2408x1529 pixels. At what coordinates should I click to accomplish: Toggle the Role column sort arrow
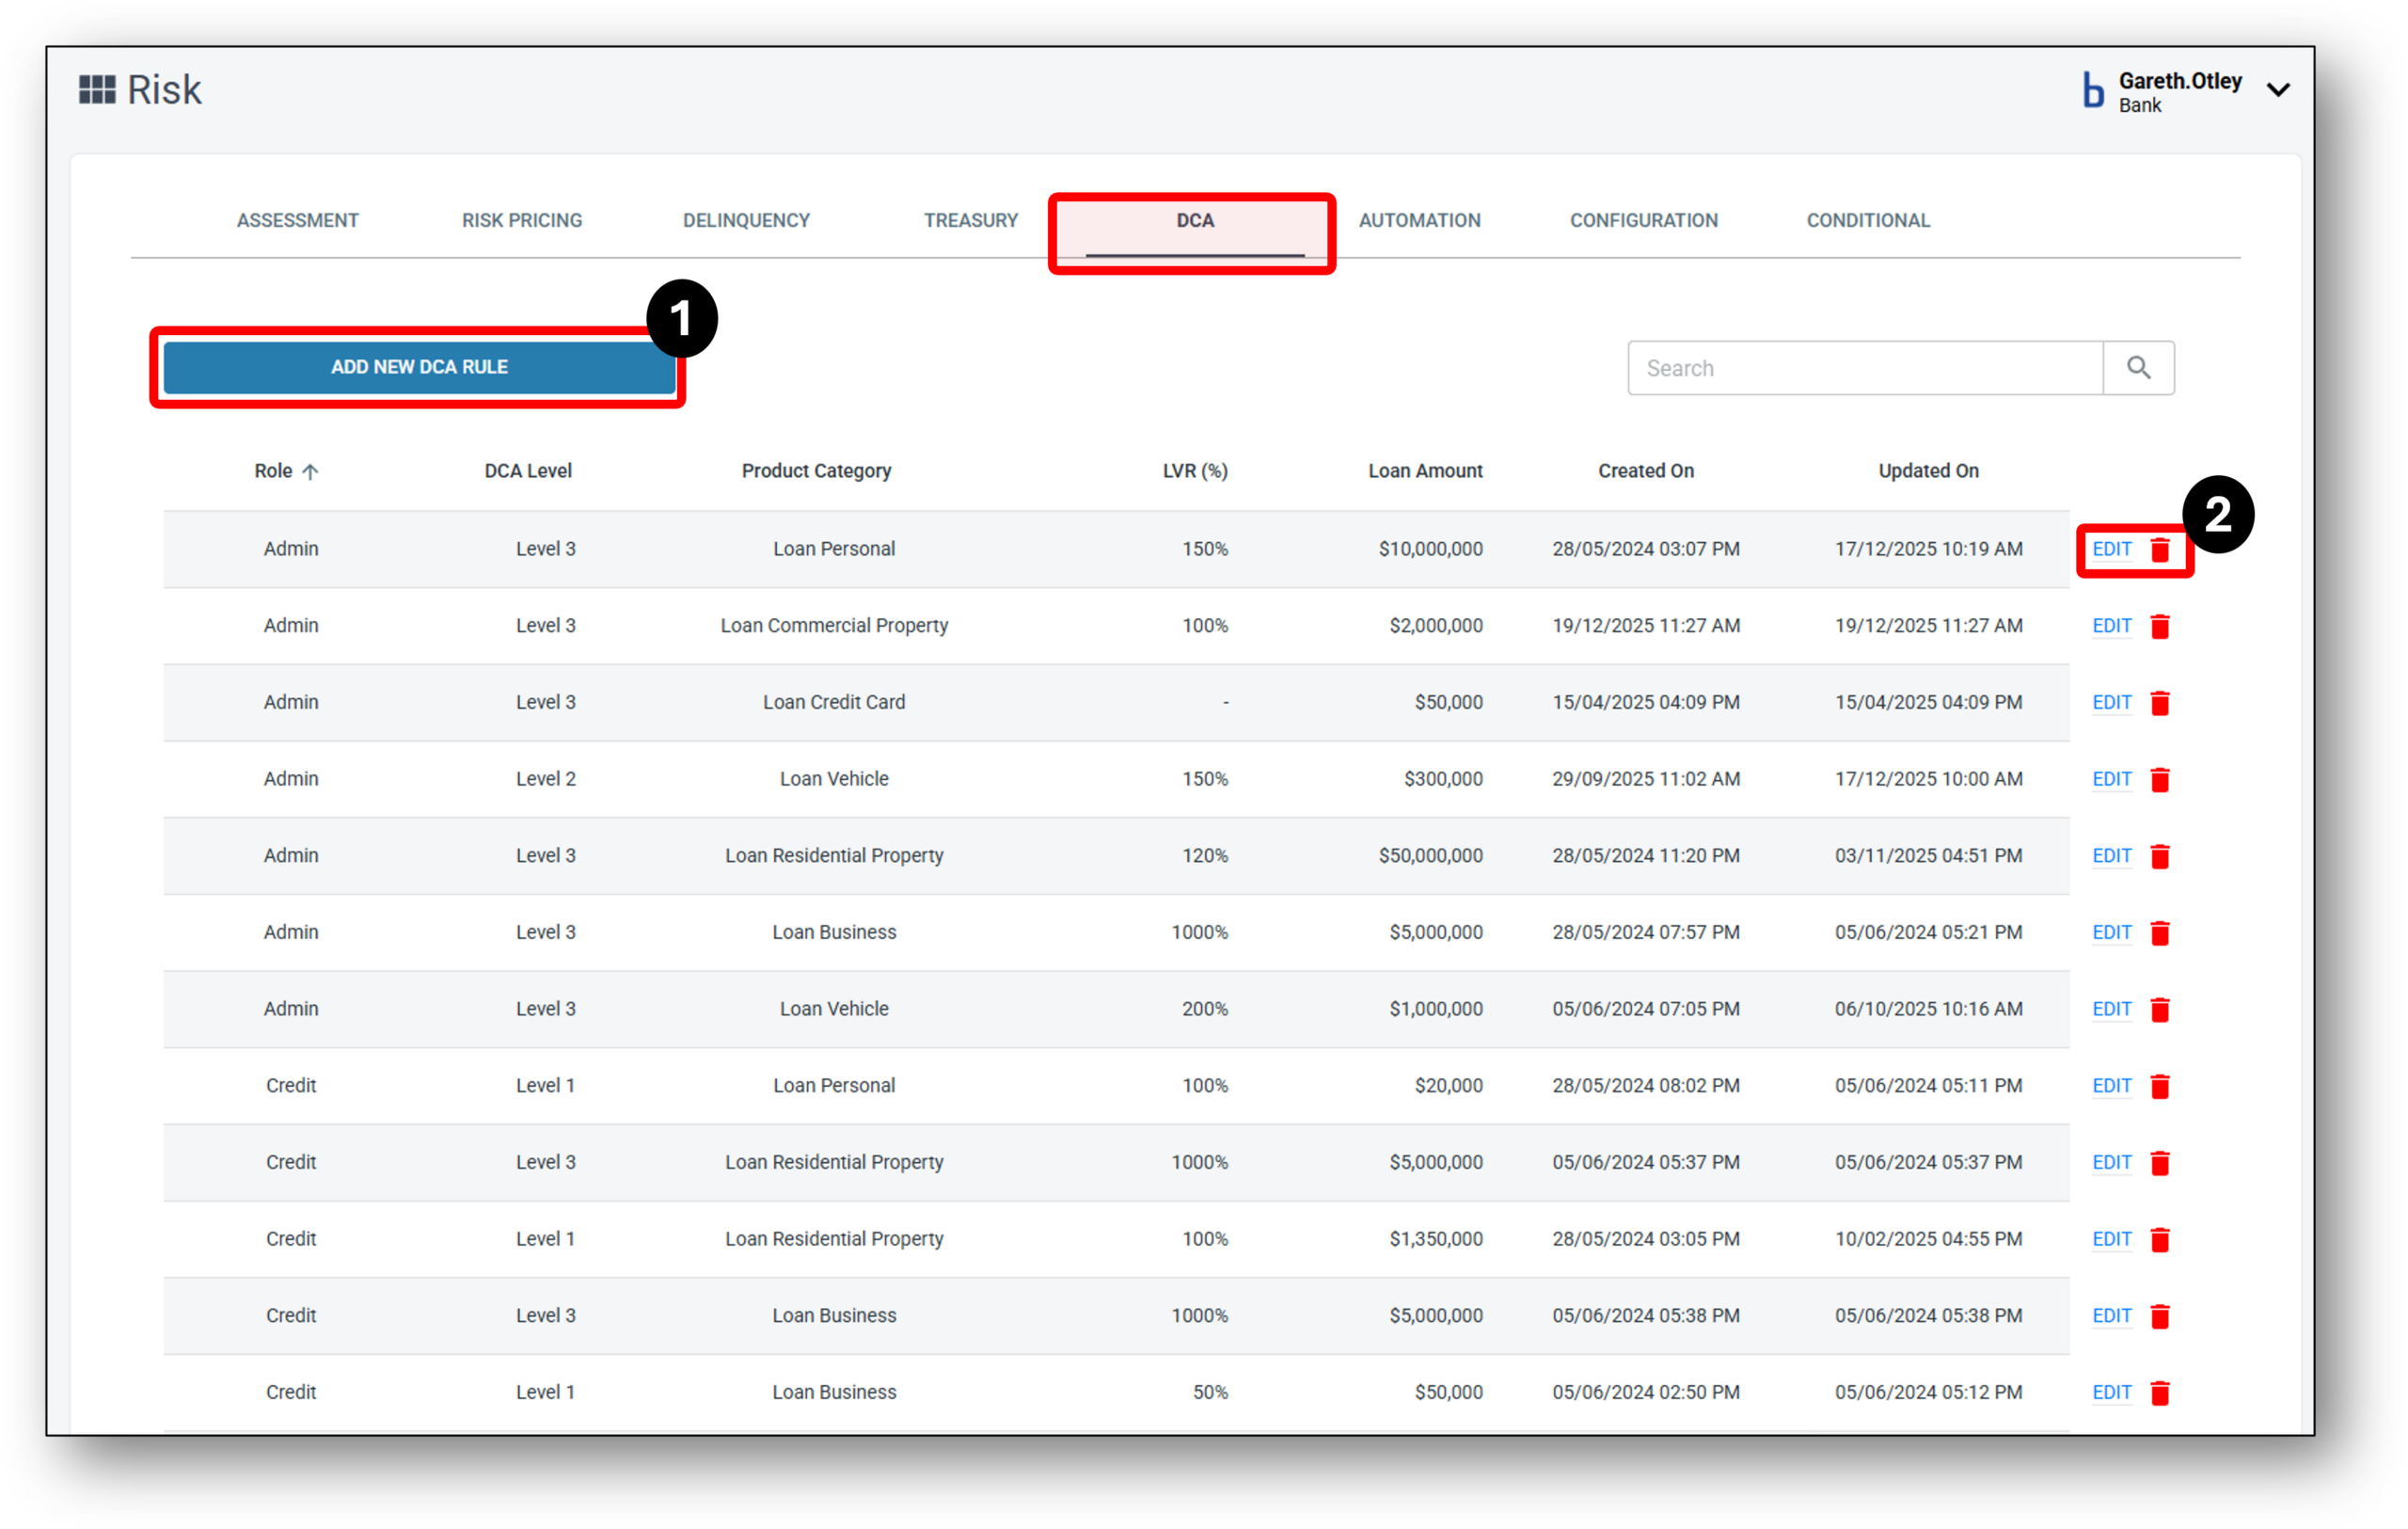311,470
